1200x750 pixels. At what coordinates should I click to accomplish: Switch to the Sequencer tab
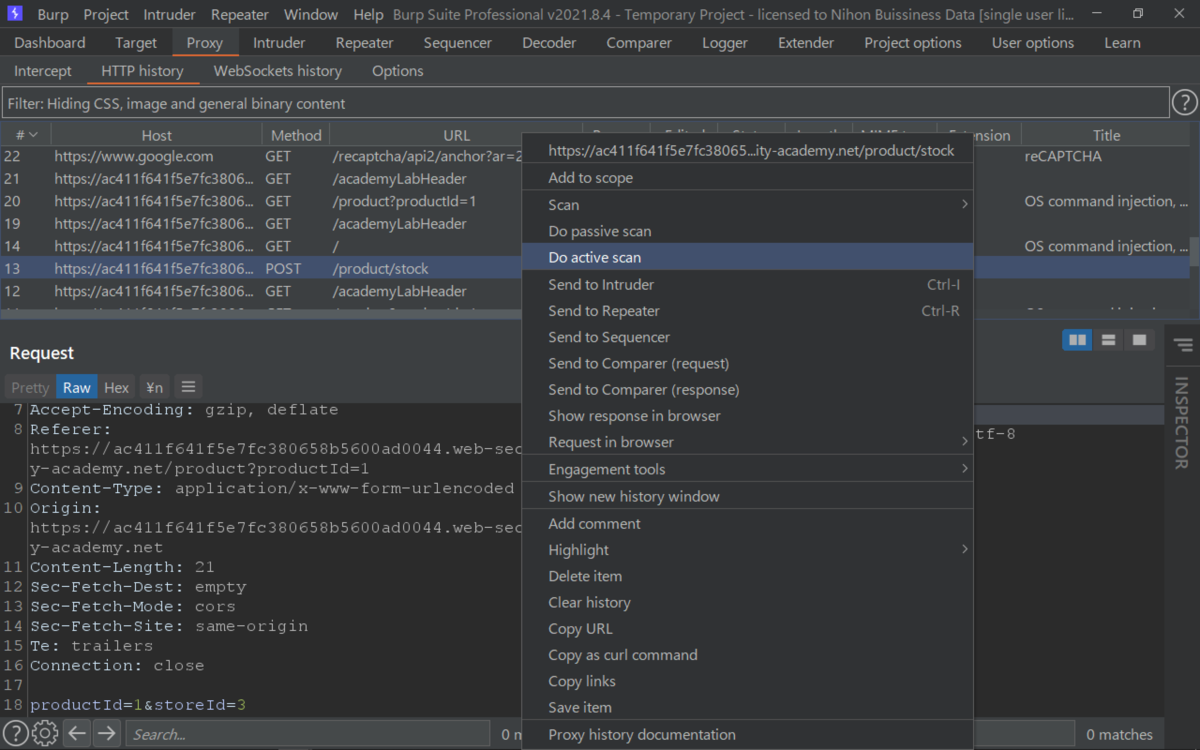click(x=457, y=43)
